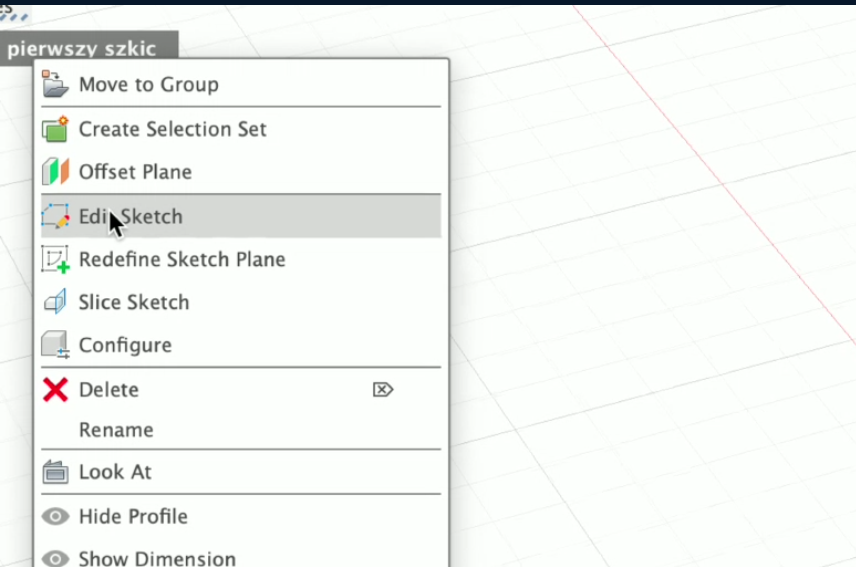Choose Rename from the context menu
This screenshot has width=856, height=567.
pos(241,430)
